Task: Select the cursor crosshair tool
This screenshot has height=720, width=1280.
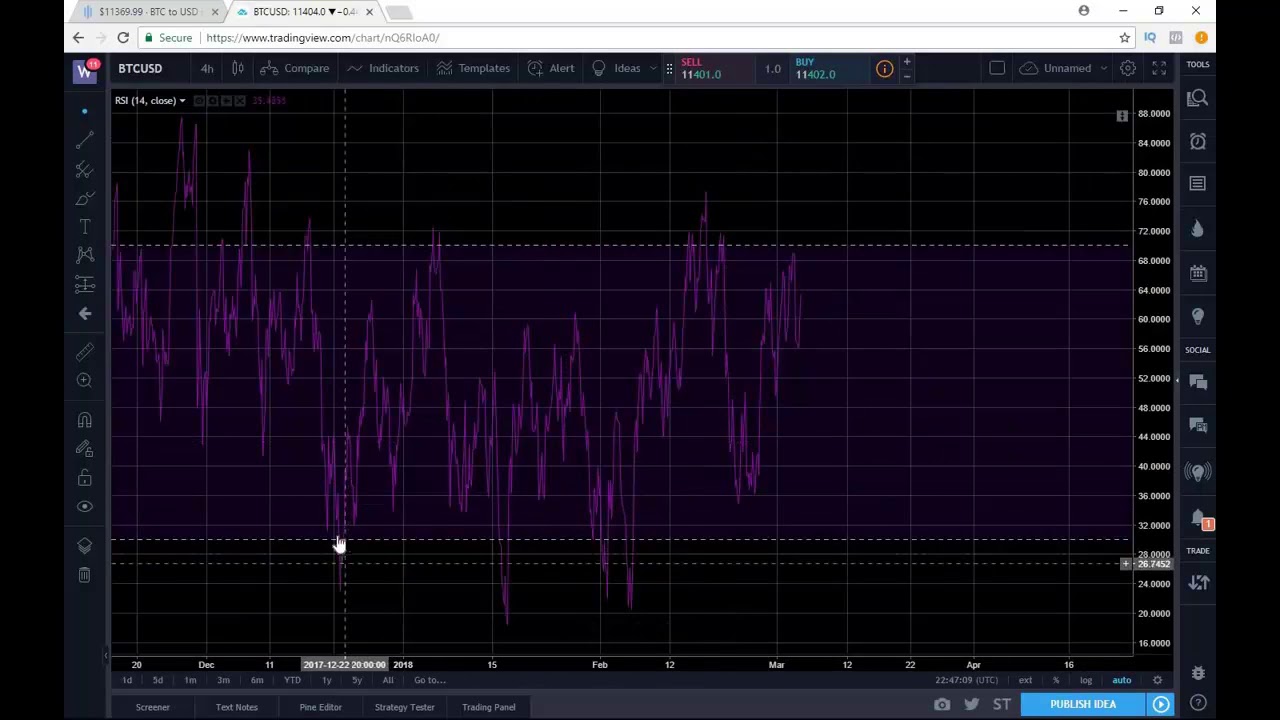Action: point(85,111)
